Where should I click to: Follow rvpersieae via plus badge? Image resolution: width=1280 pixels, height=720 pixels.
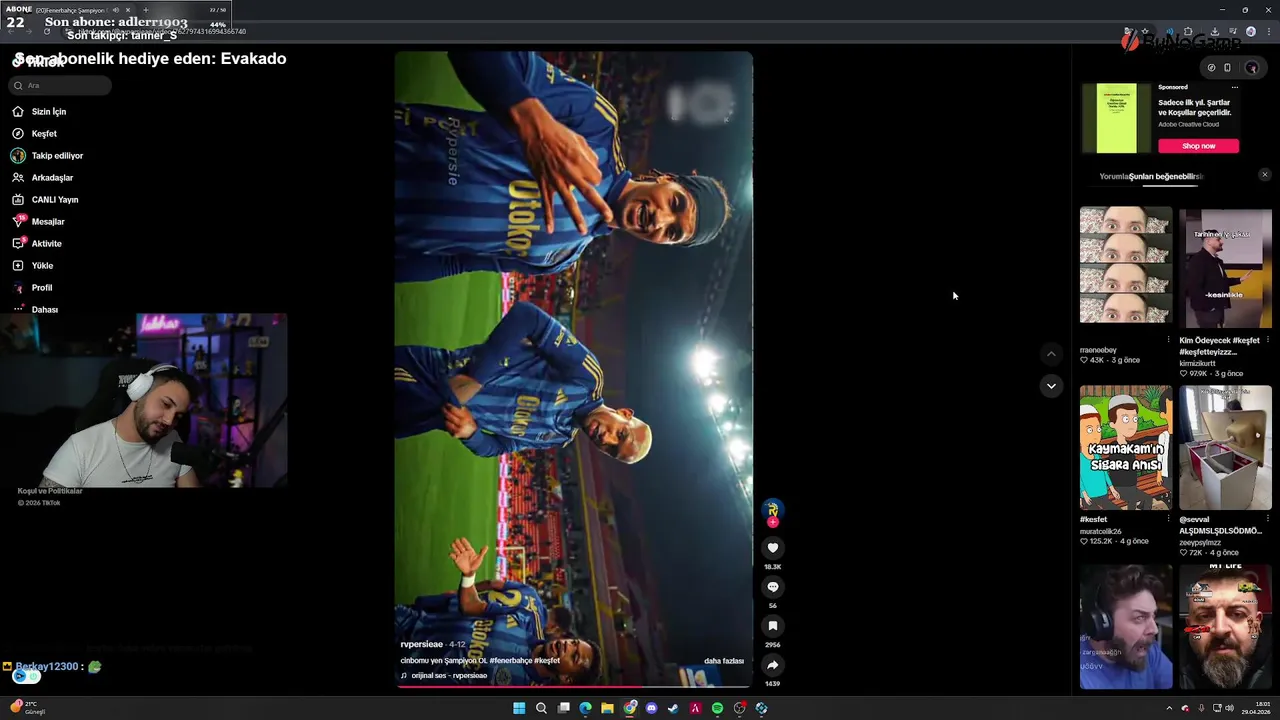[772, 522]
